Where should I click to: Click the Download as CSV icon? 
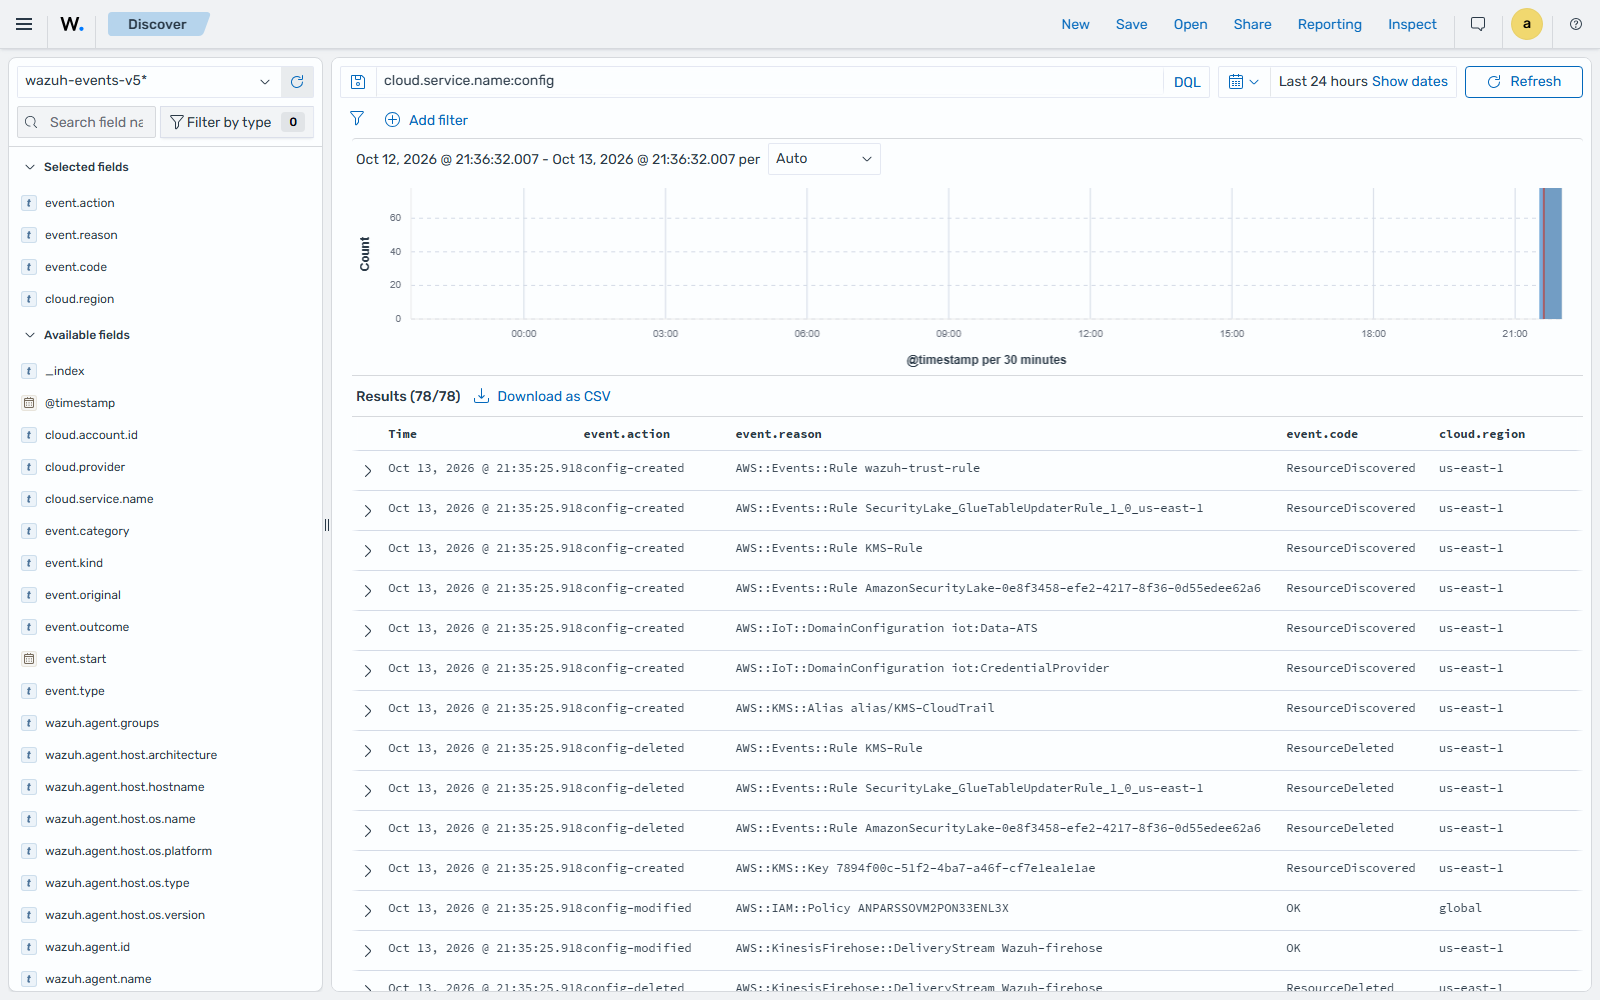click(x=481, y=396)
